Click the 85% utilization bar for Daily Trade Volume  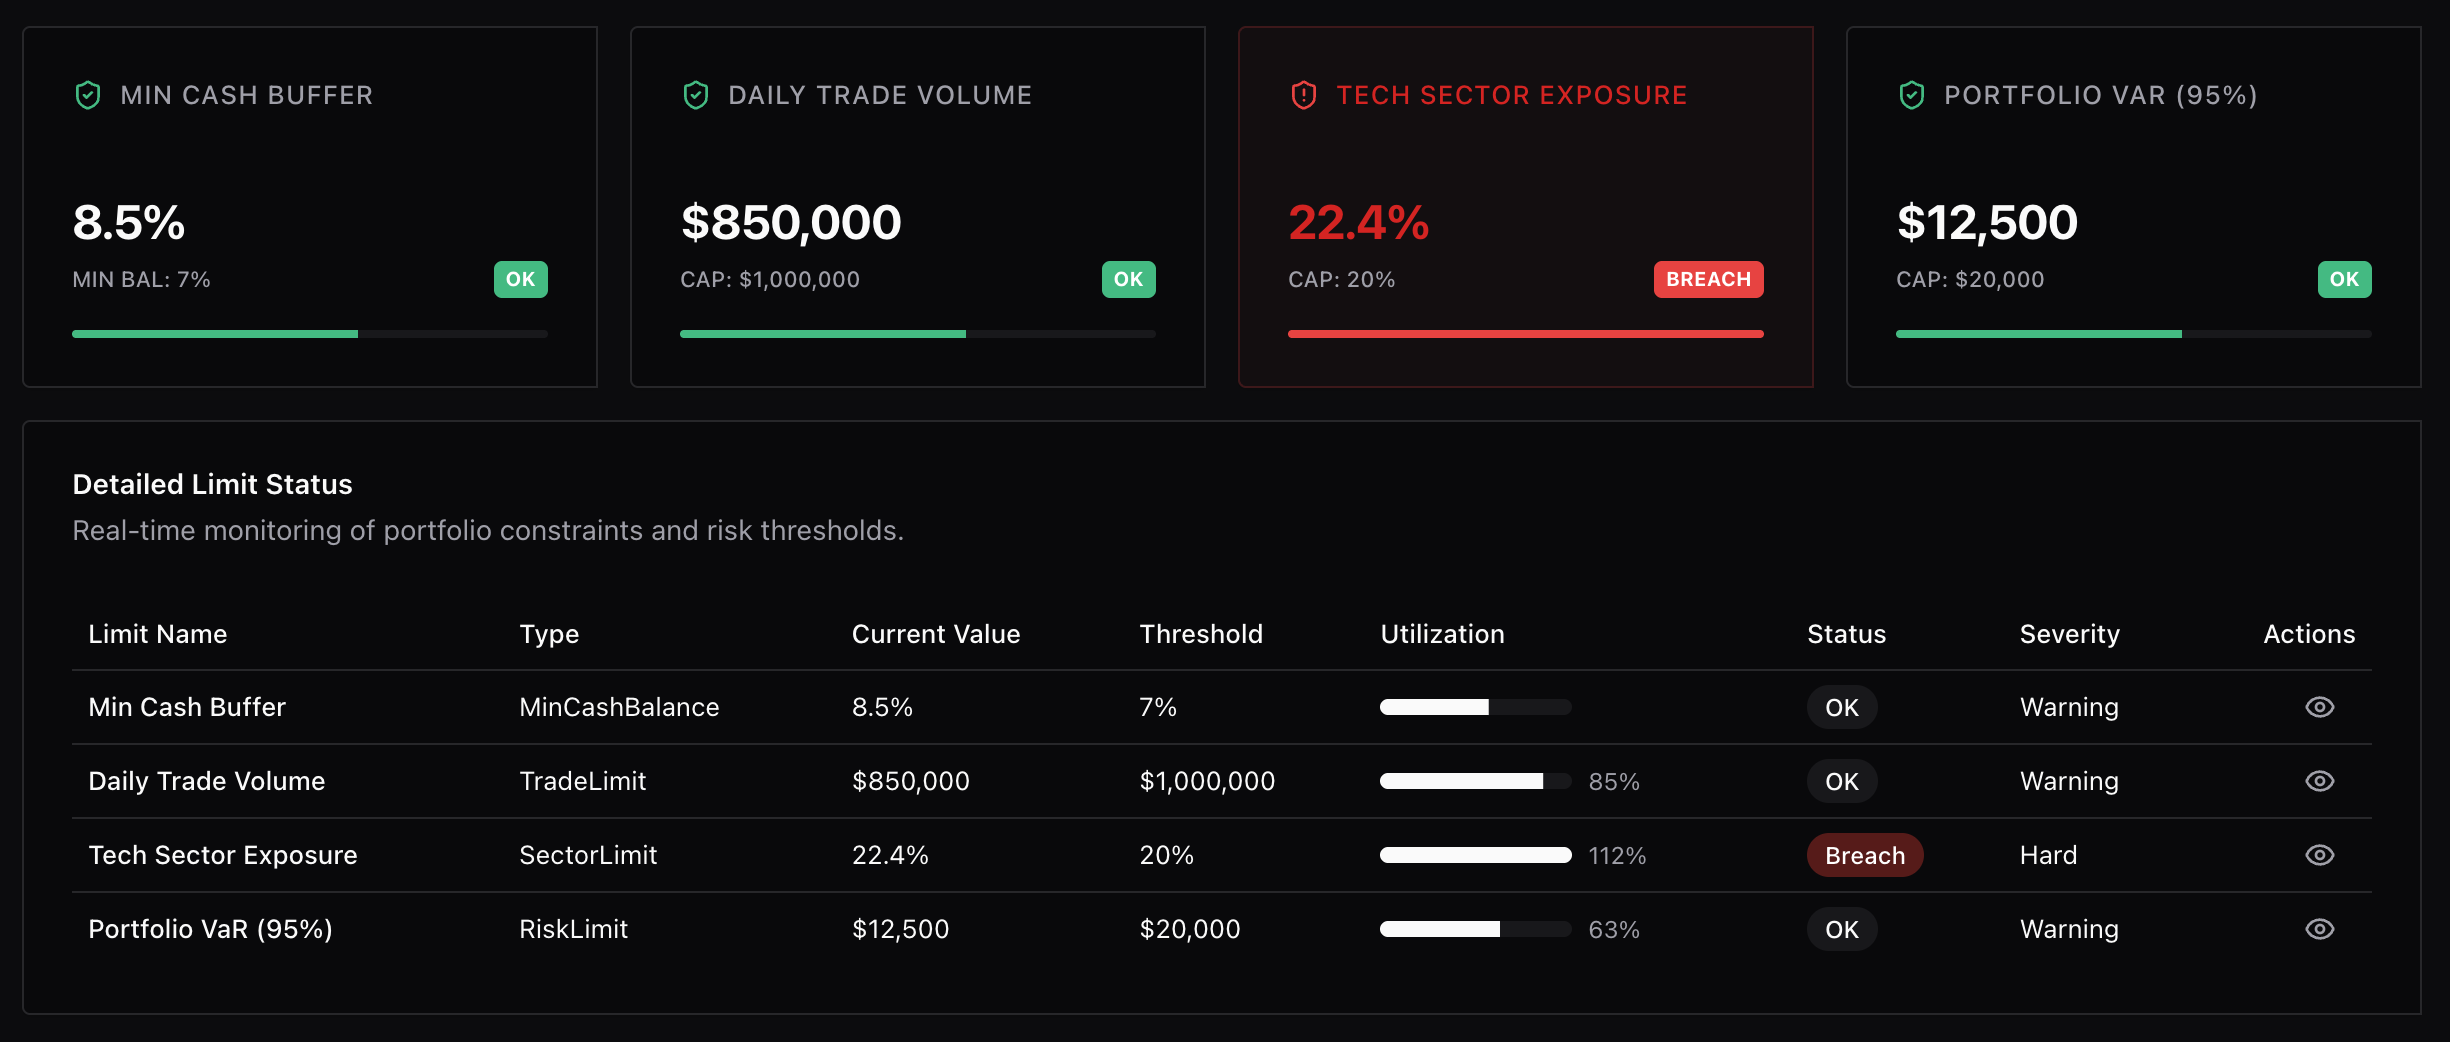coord(1475,781)
